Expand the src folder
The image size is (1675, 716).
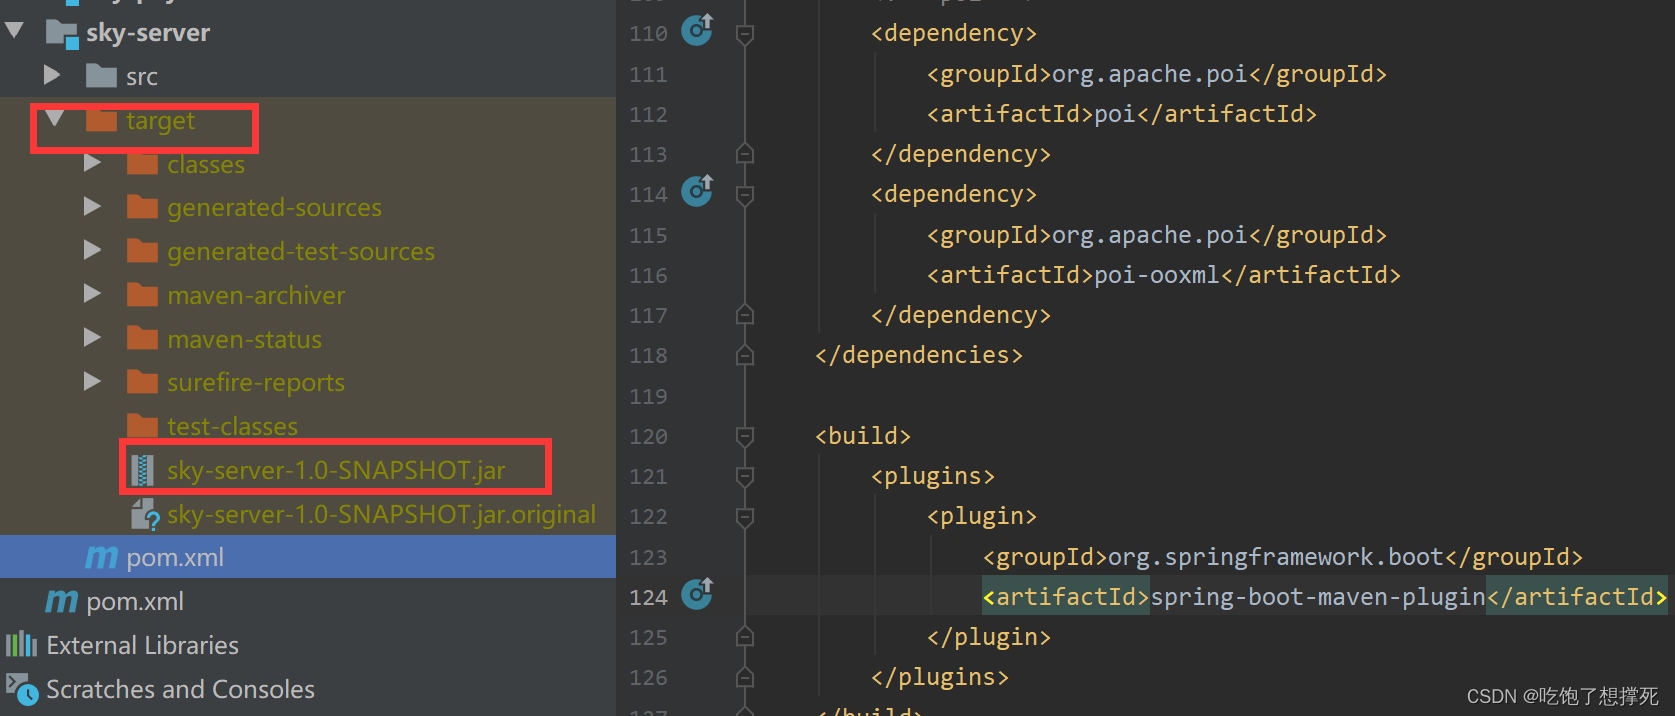(52, 75)
